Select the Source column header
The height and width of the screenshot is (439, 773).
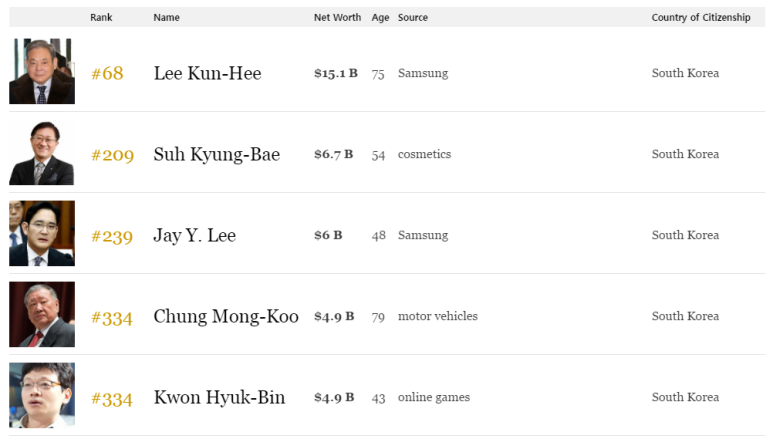pyautogui.click(x=413, y=18)
